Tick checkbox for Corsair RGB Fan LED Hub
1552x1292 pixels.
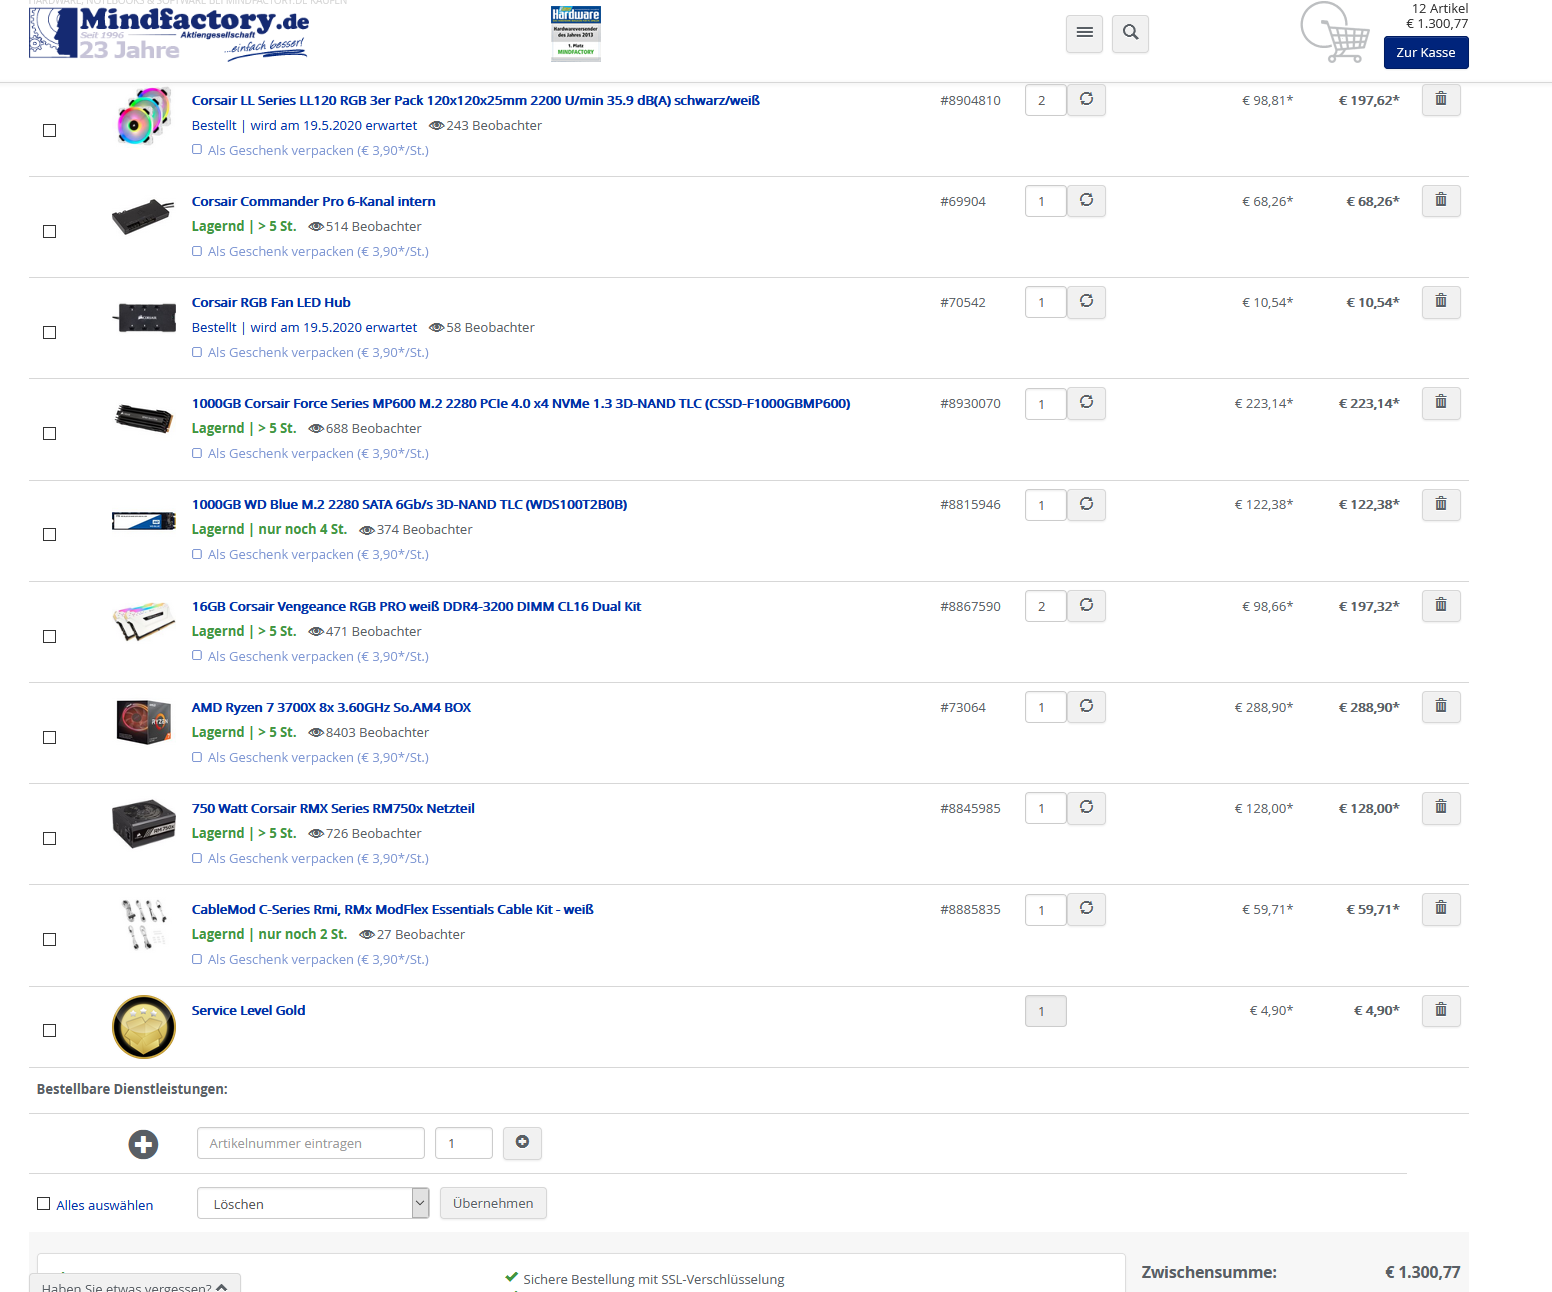[49, 333]
